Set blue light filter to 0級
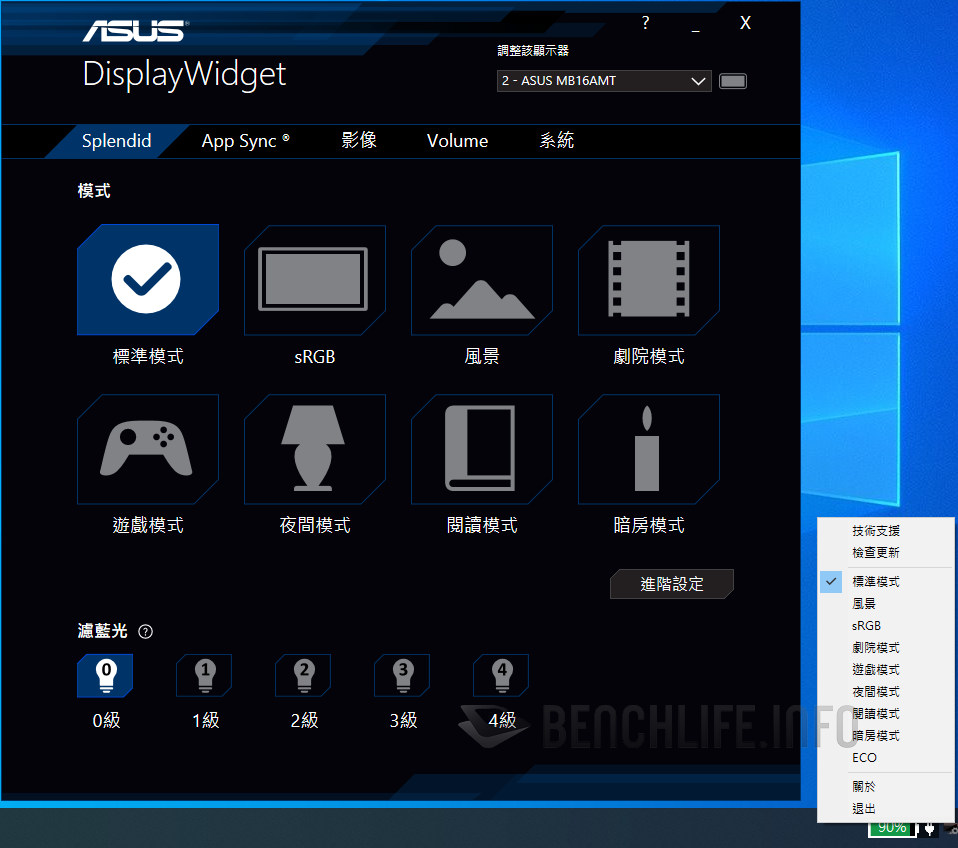Viewport: 958px width, 848px height. pyautogui.click(x=105, y=676)
